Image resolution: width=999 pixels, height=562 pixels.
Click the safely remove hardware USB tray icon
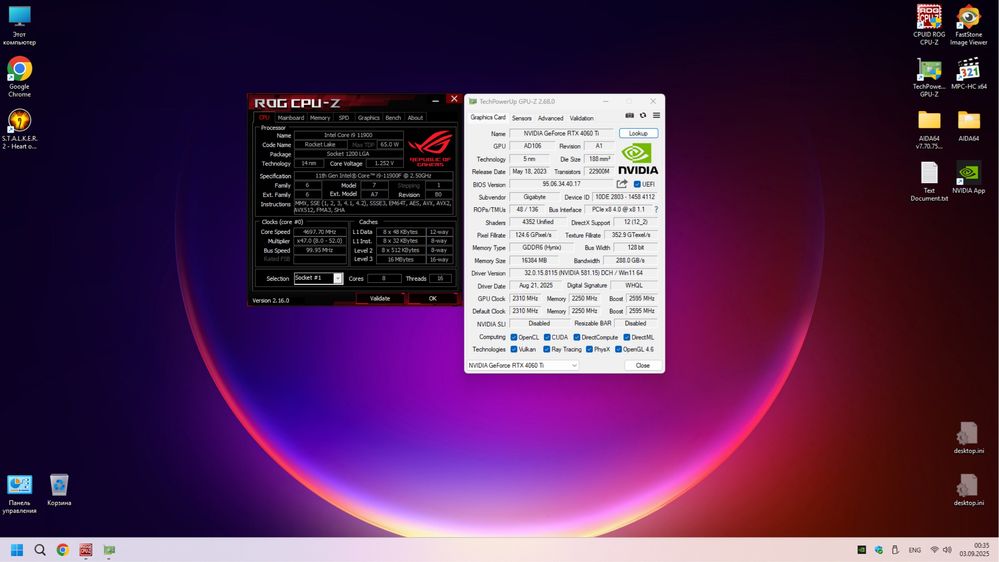pos(895,550)
